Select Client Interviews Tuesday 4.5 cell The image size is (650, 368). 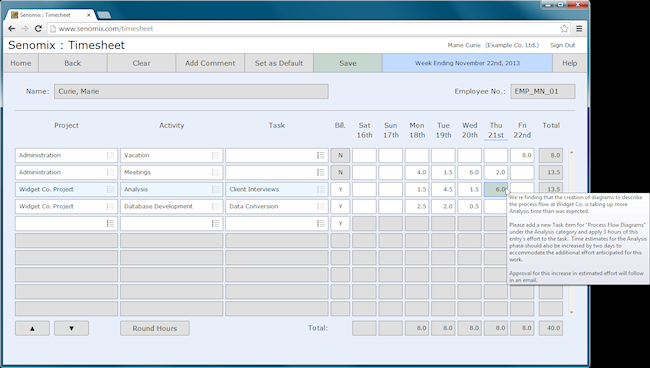pos(443,189)
